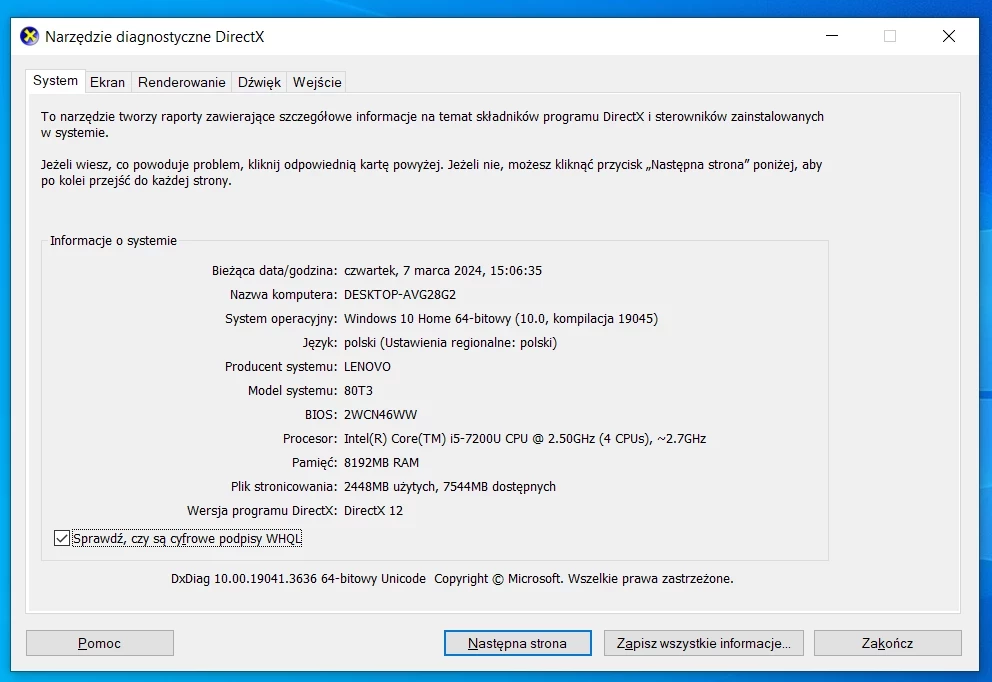Click the Nazwa komputera label

pyautogui.click(x=283, y=295)
